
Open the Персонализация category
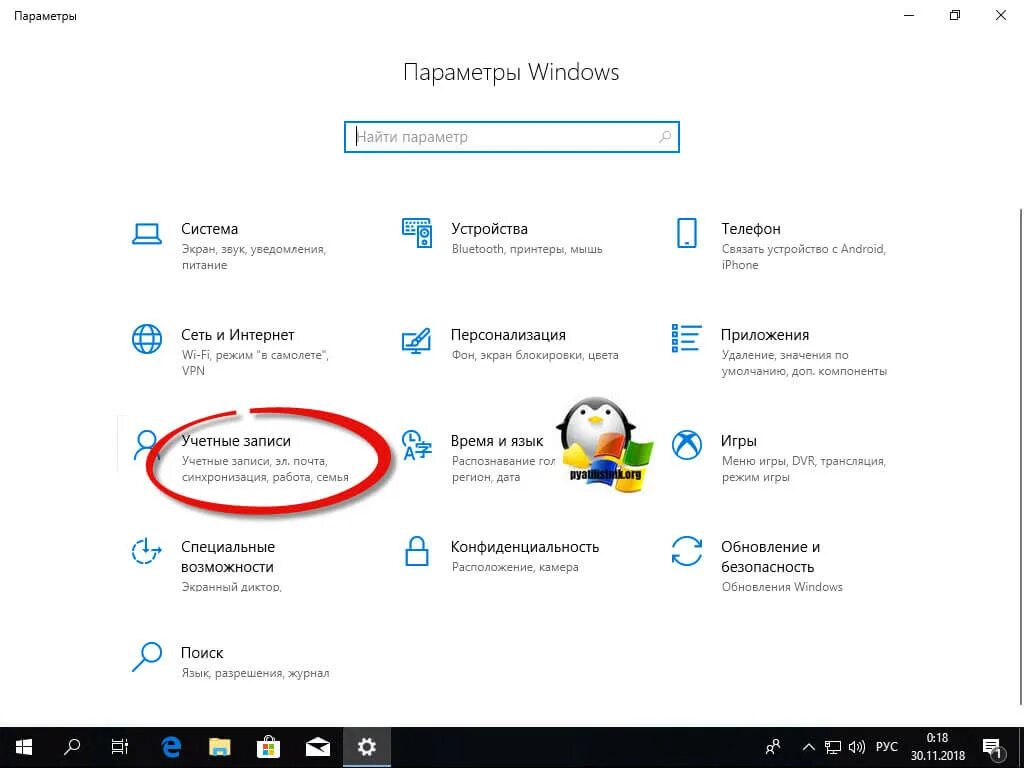tap(508, 335)
